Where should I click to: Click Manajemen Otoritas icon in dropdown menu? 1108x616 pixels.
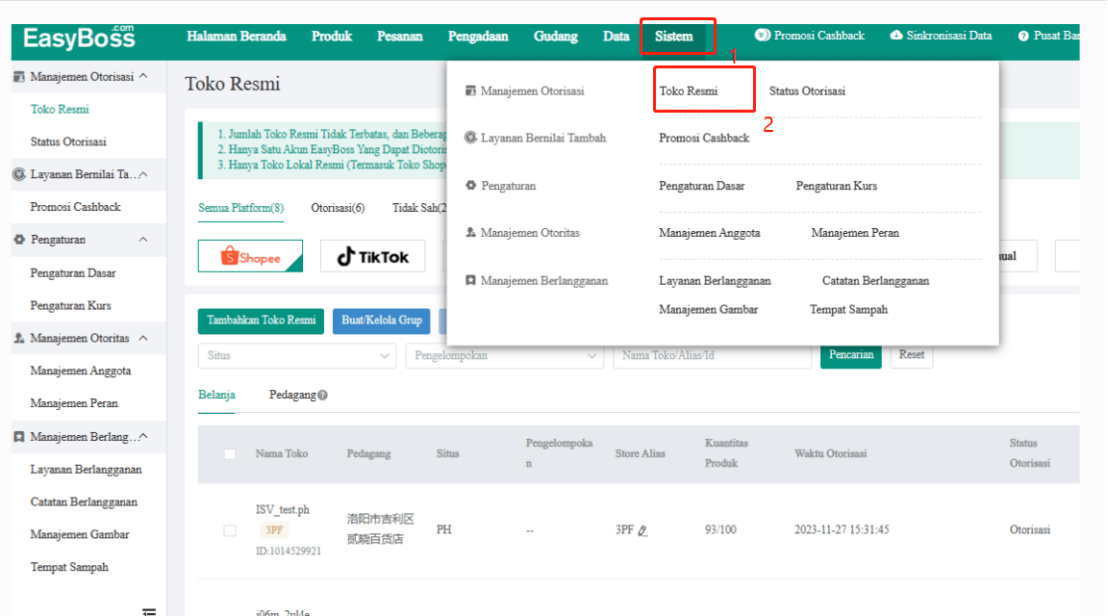[471, 232]
